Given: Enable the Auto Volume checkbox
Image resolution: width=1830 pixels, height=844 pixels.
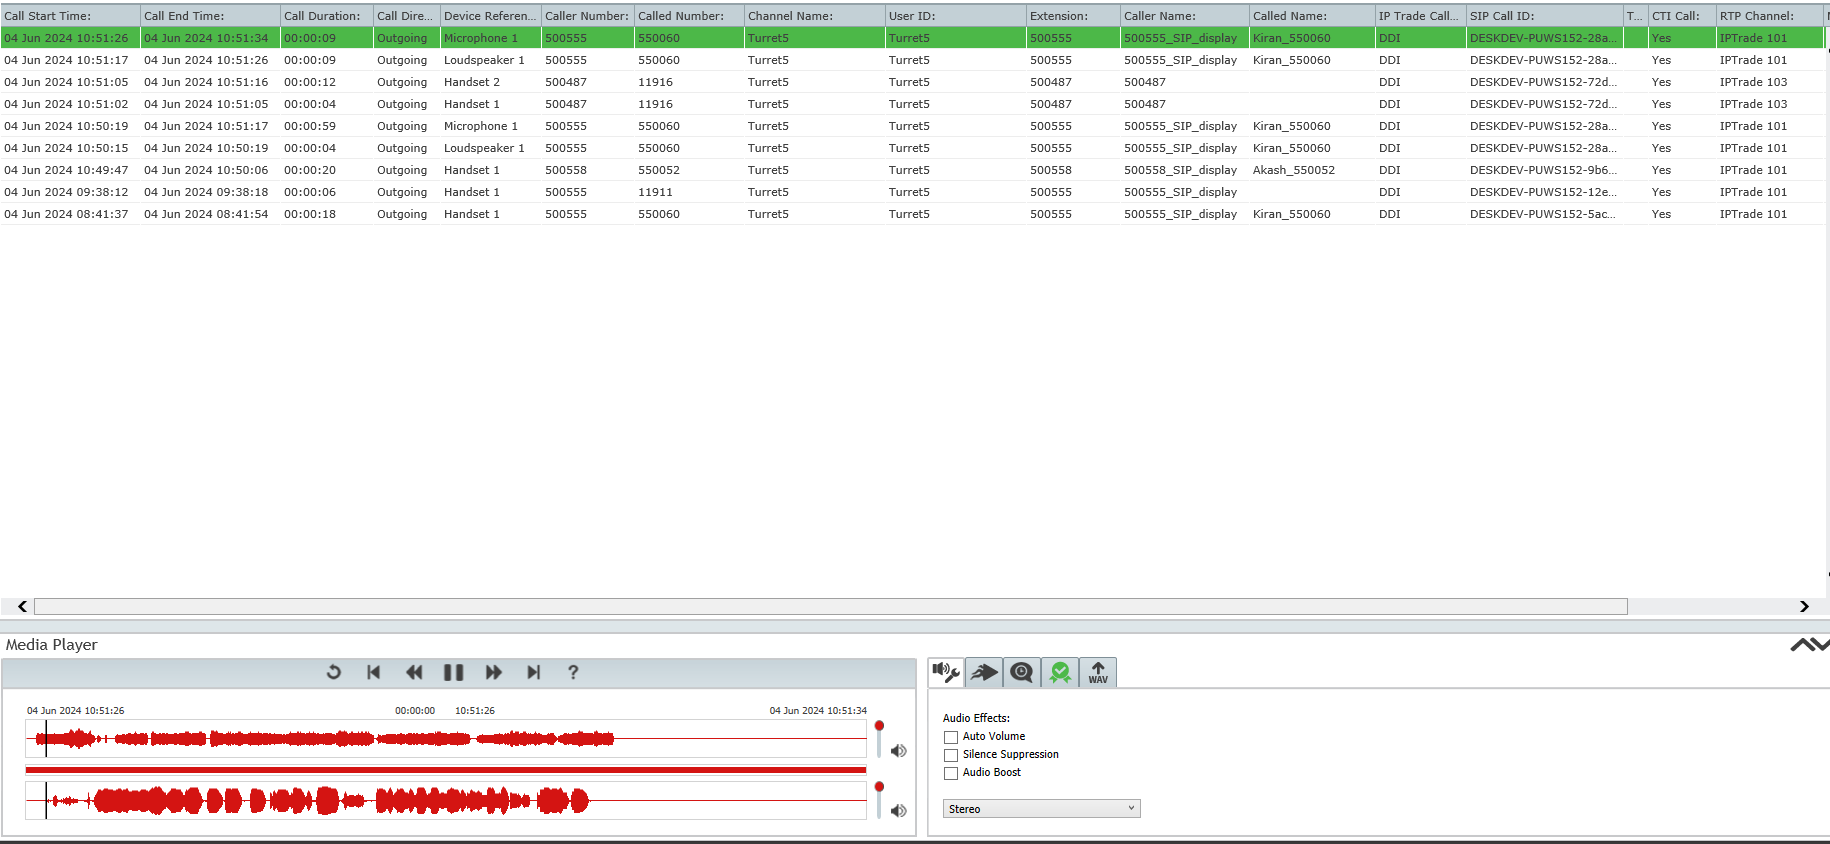Looking at the screenshot, I should click(x=951, y=737).
